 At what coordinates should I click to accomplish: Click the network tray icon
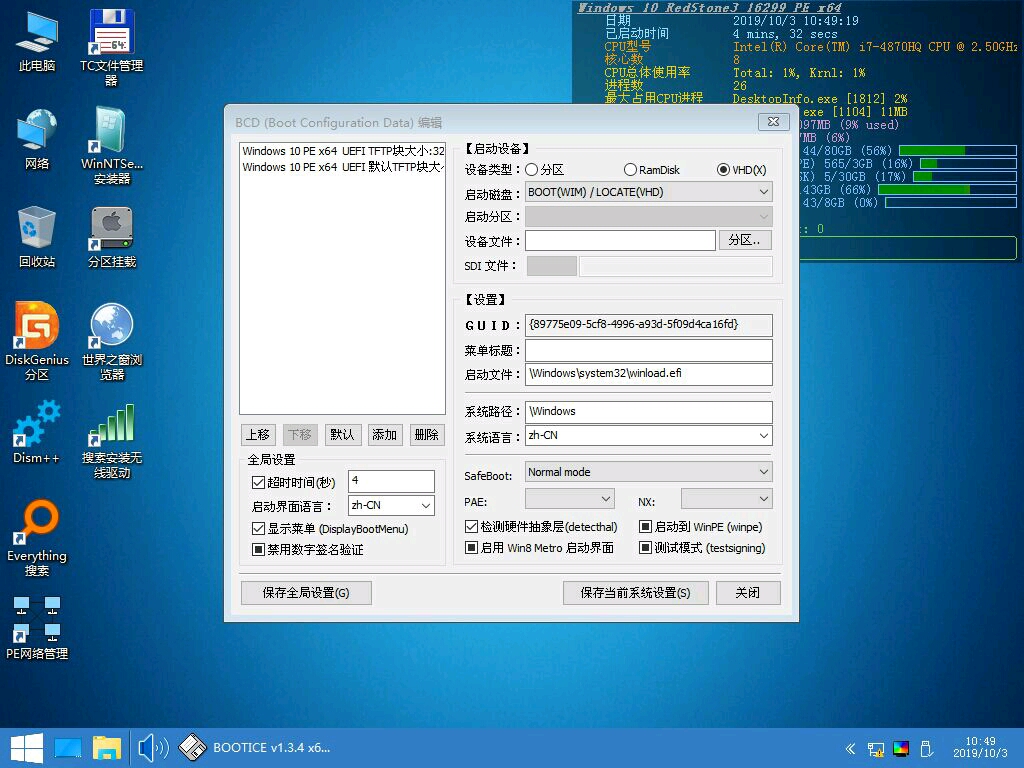[876, 748]
